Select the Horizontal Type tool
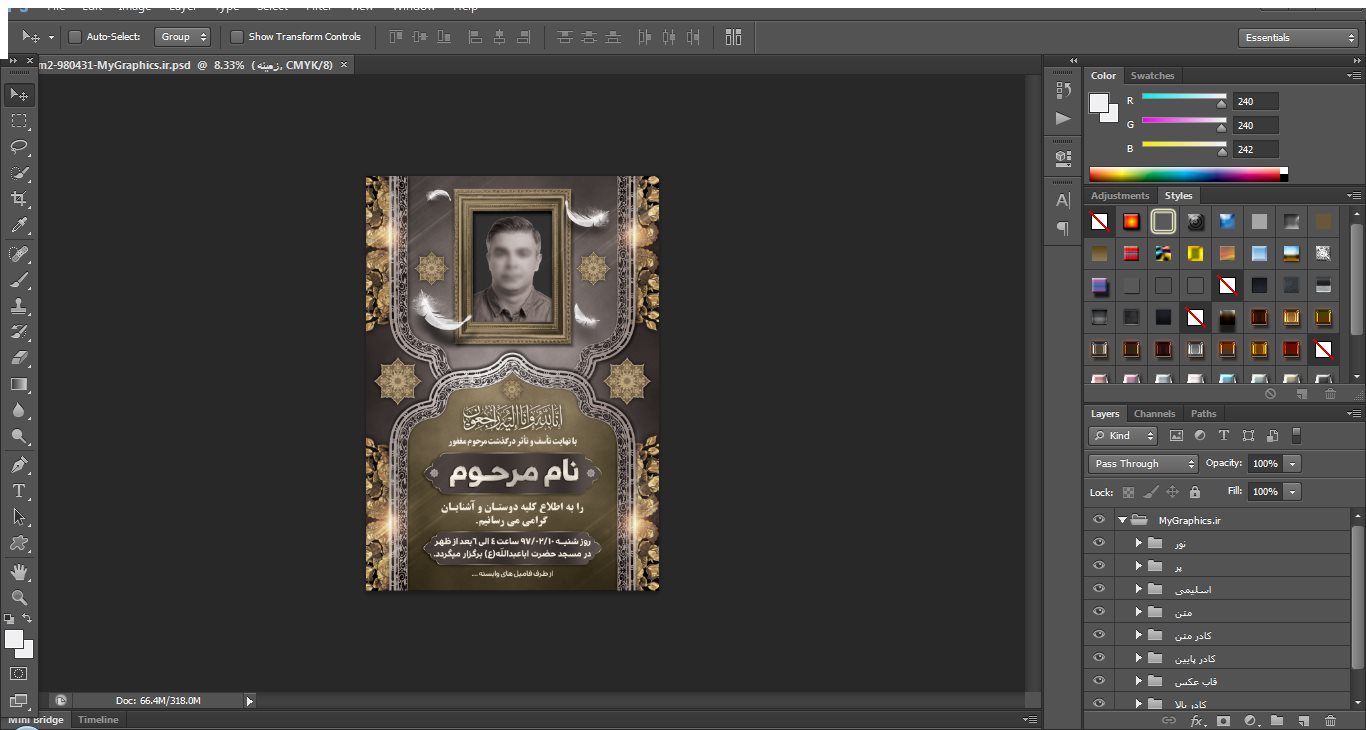 pos(19,491)
